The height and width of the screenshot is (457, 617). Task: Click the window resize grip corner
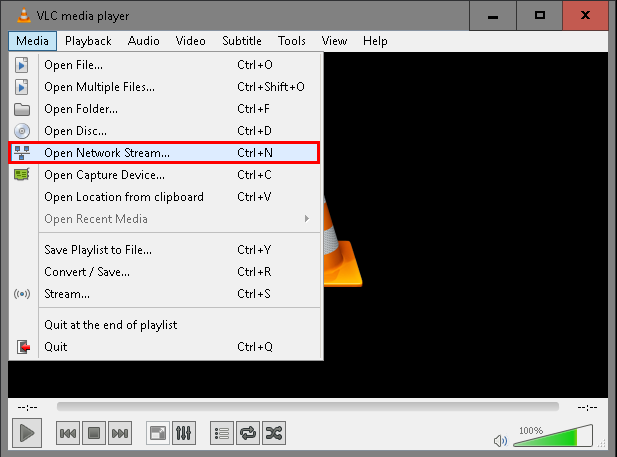tap(602, 444)
